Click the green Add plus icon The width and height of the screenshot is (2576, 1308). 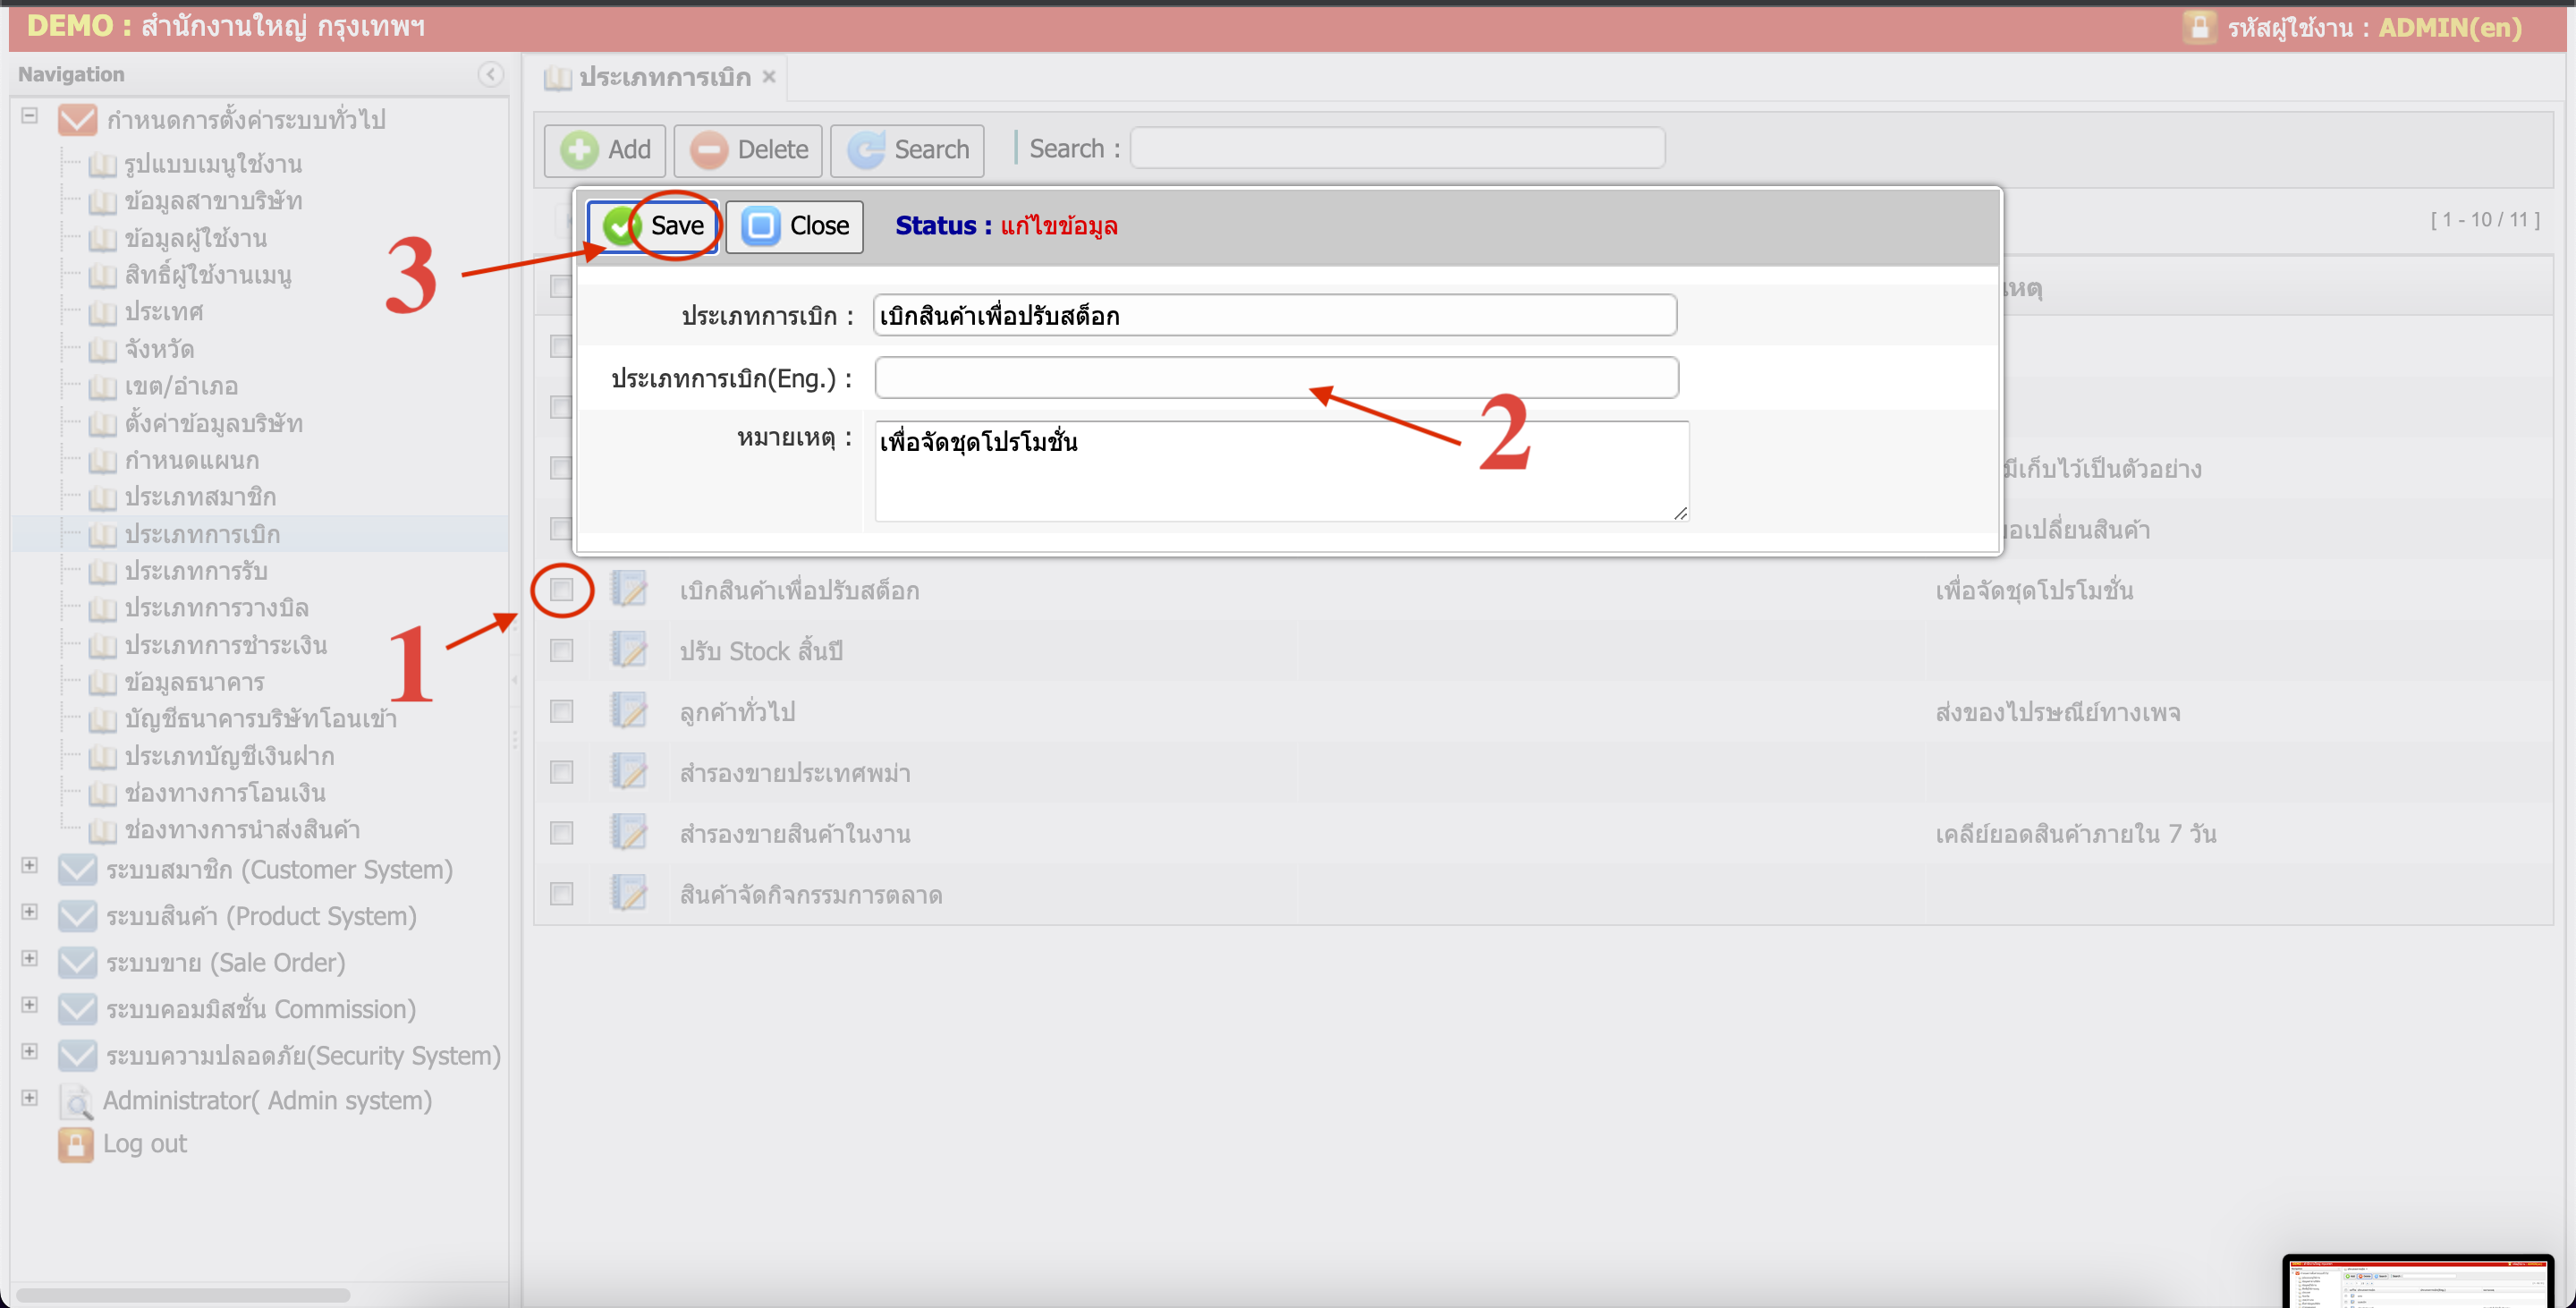coord(579,150)
